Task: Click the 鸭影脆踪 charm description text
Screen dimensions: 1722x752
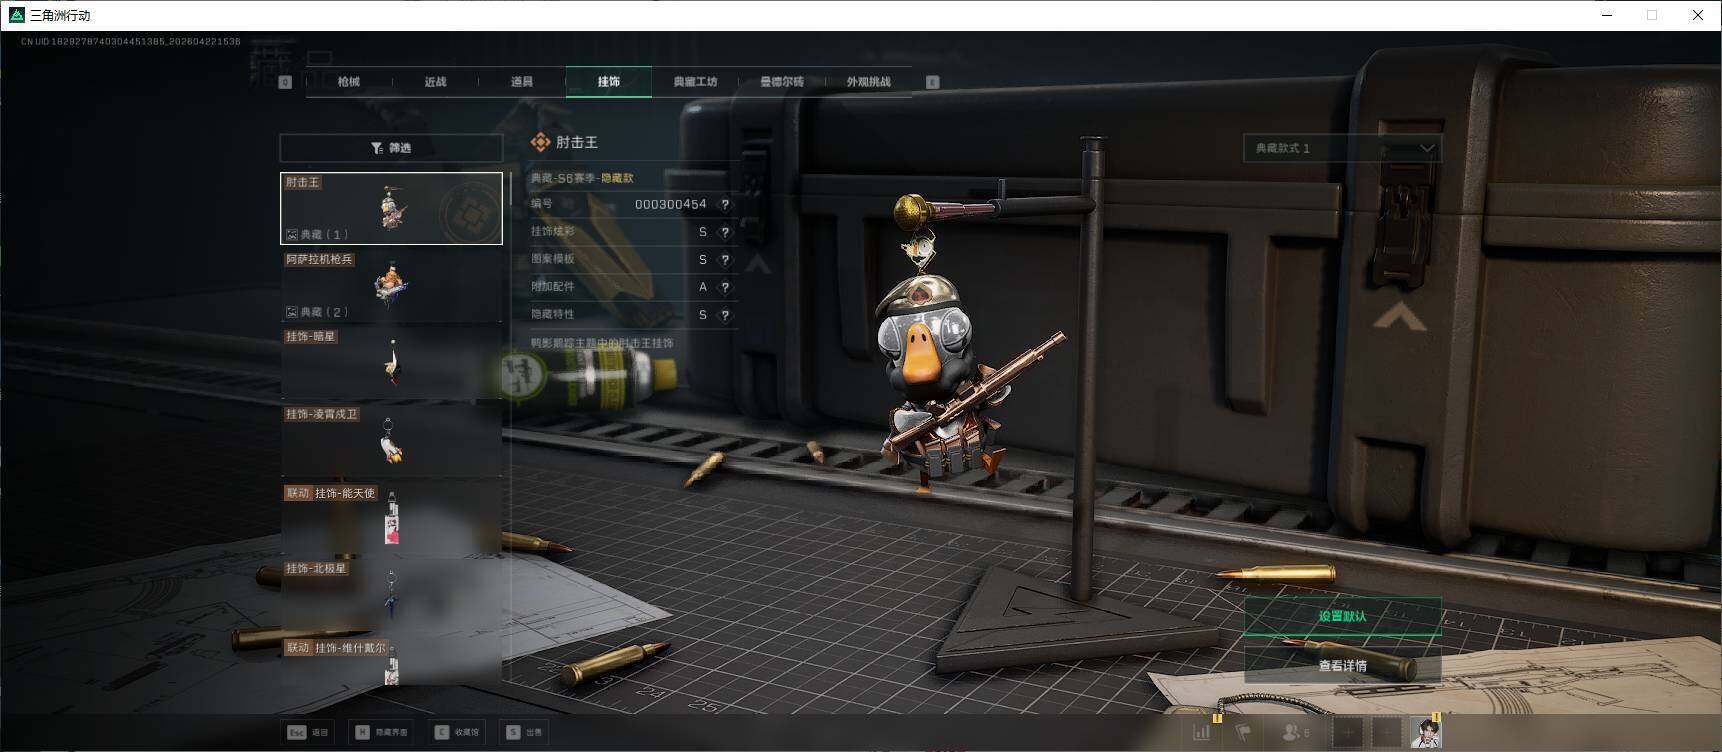Action: point(602,343)
